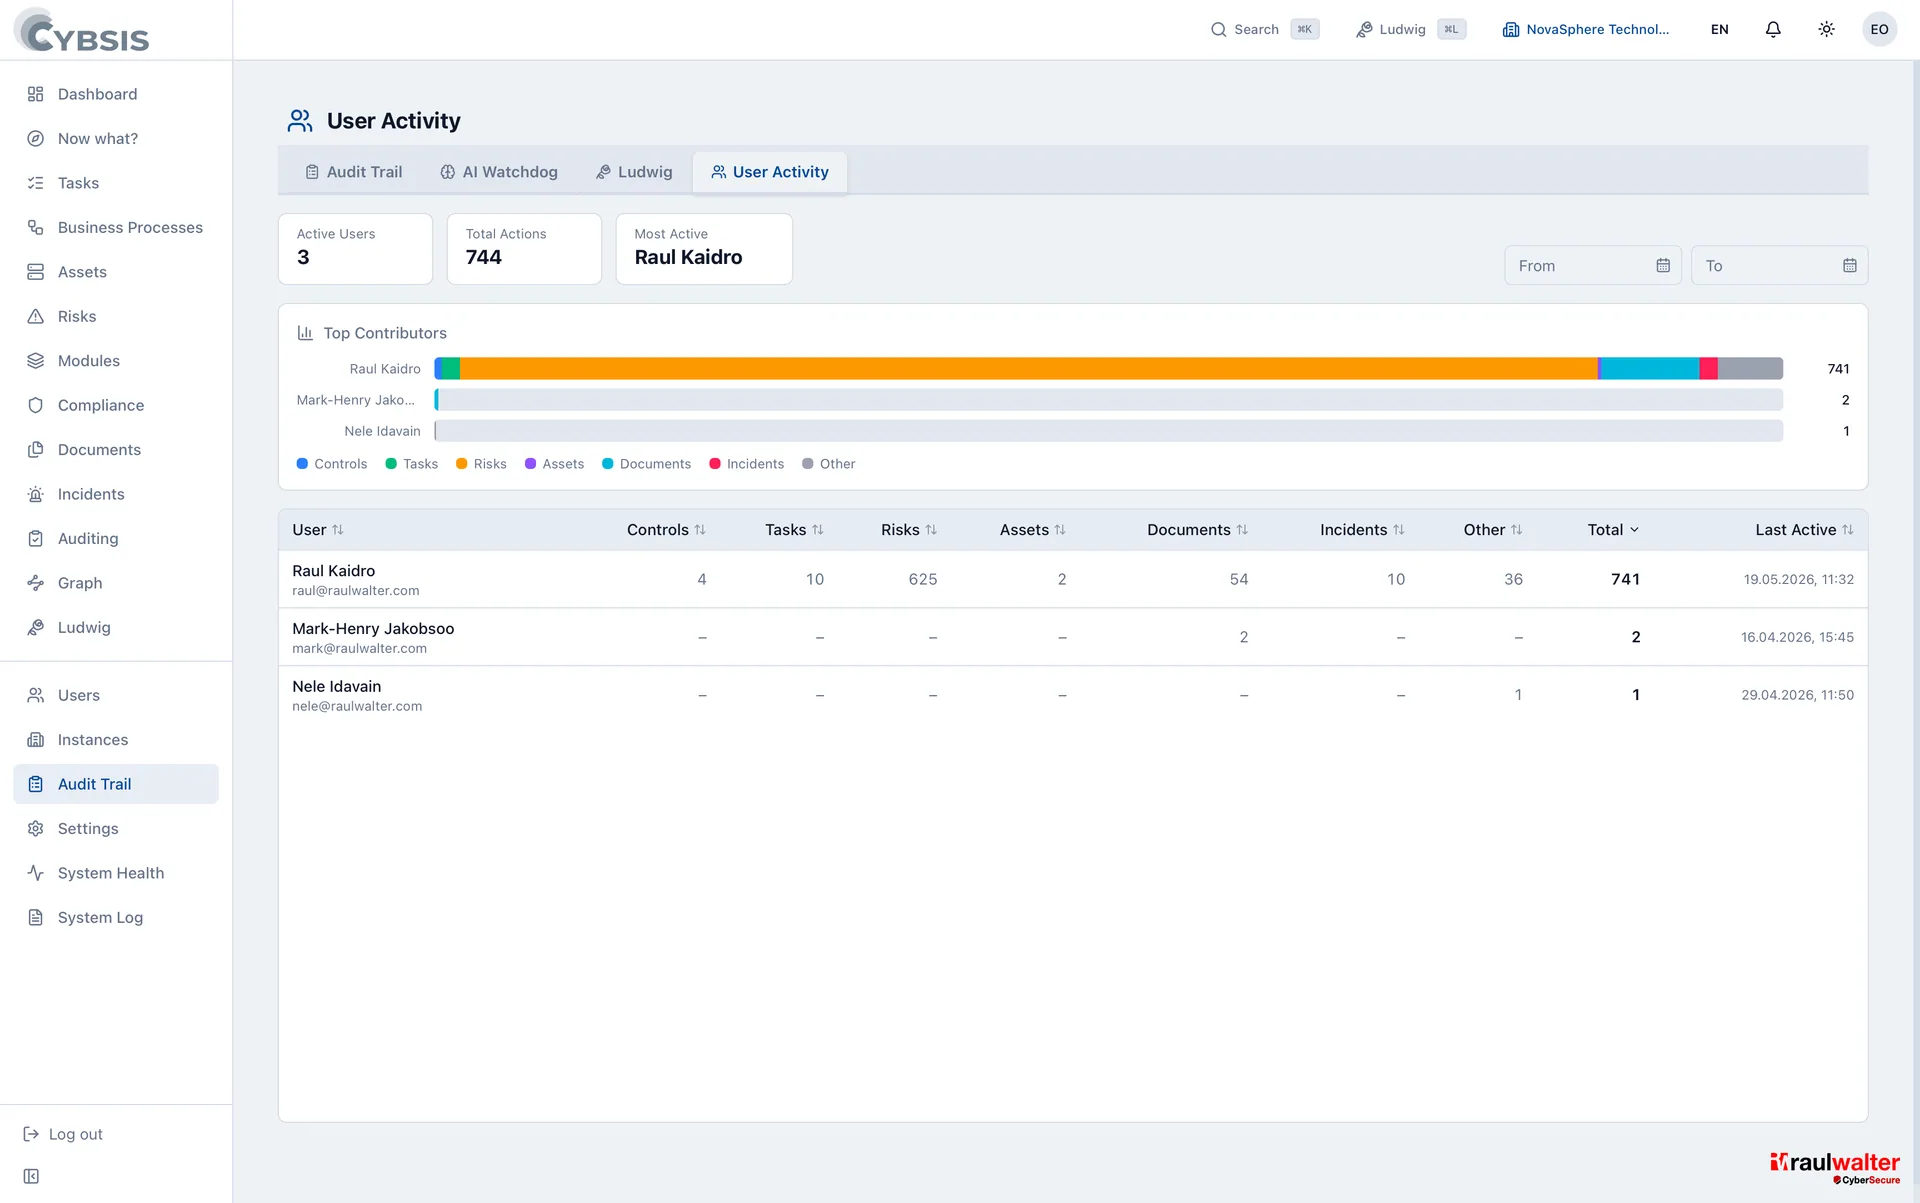Open System Health via pulse icon
The width and height of the screenshot is (1920, 1203).
(36, 873)
